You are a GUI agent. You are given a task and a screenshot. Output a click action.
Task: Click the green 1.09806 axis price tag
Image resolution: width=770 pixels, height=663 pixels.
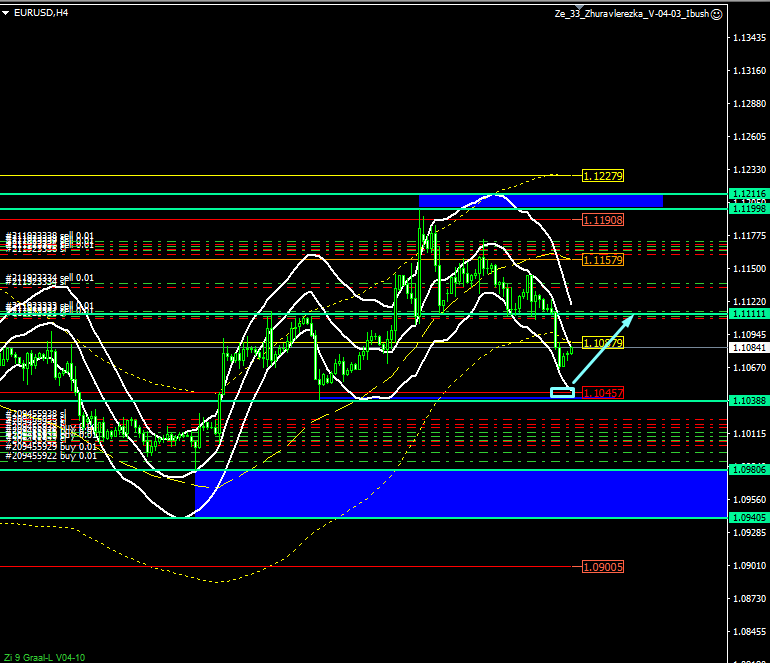click(749, 470)
